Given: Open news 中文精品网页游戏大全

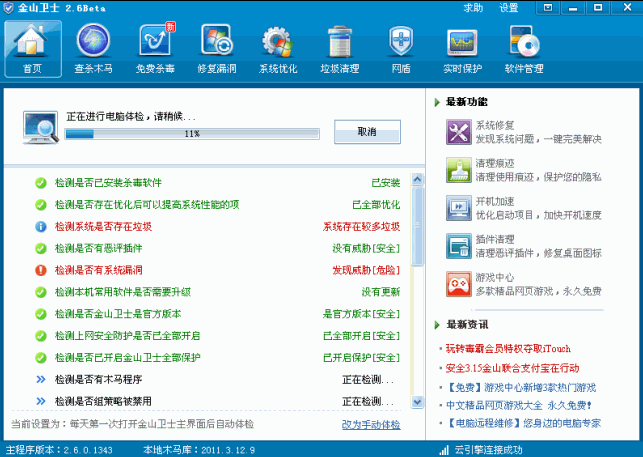Looking at the screenshot, I should (519, 405).
